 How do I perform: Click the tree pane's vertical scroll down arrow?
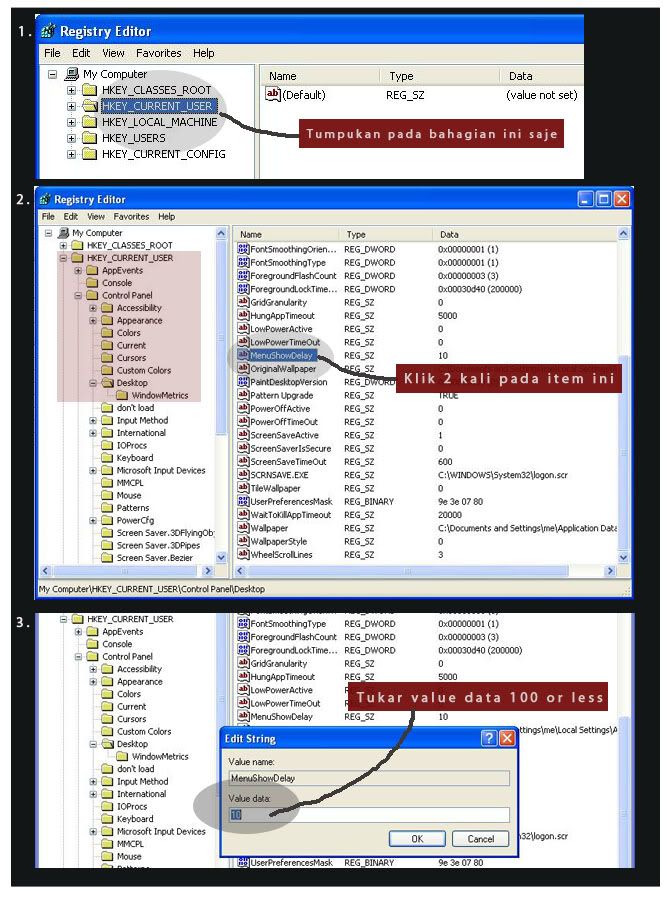point(221,557)
